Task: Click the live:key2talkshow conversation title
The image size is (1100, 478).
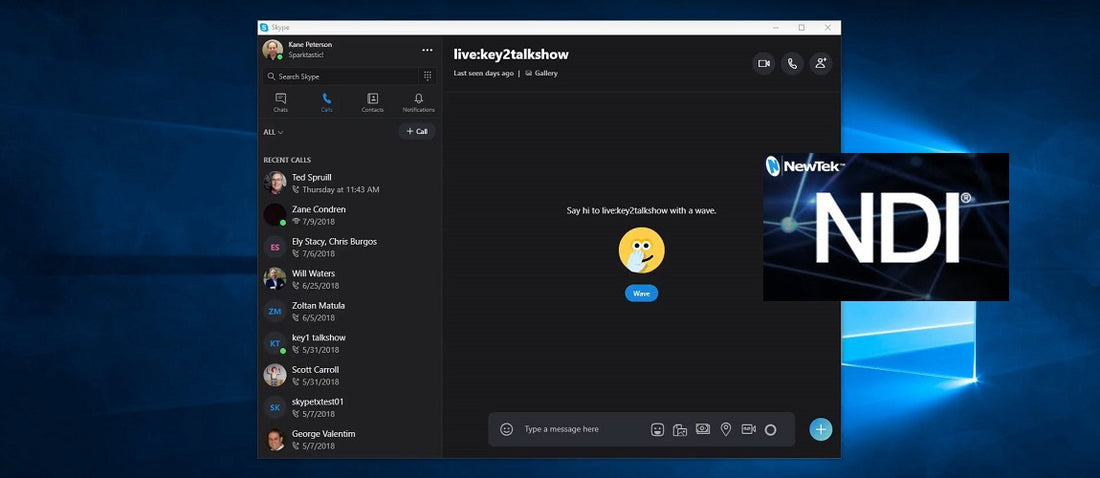Action: [511, 54]
